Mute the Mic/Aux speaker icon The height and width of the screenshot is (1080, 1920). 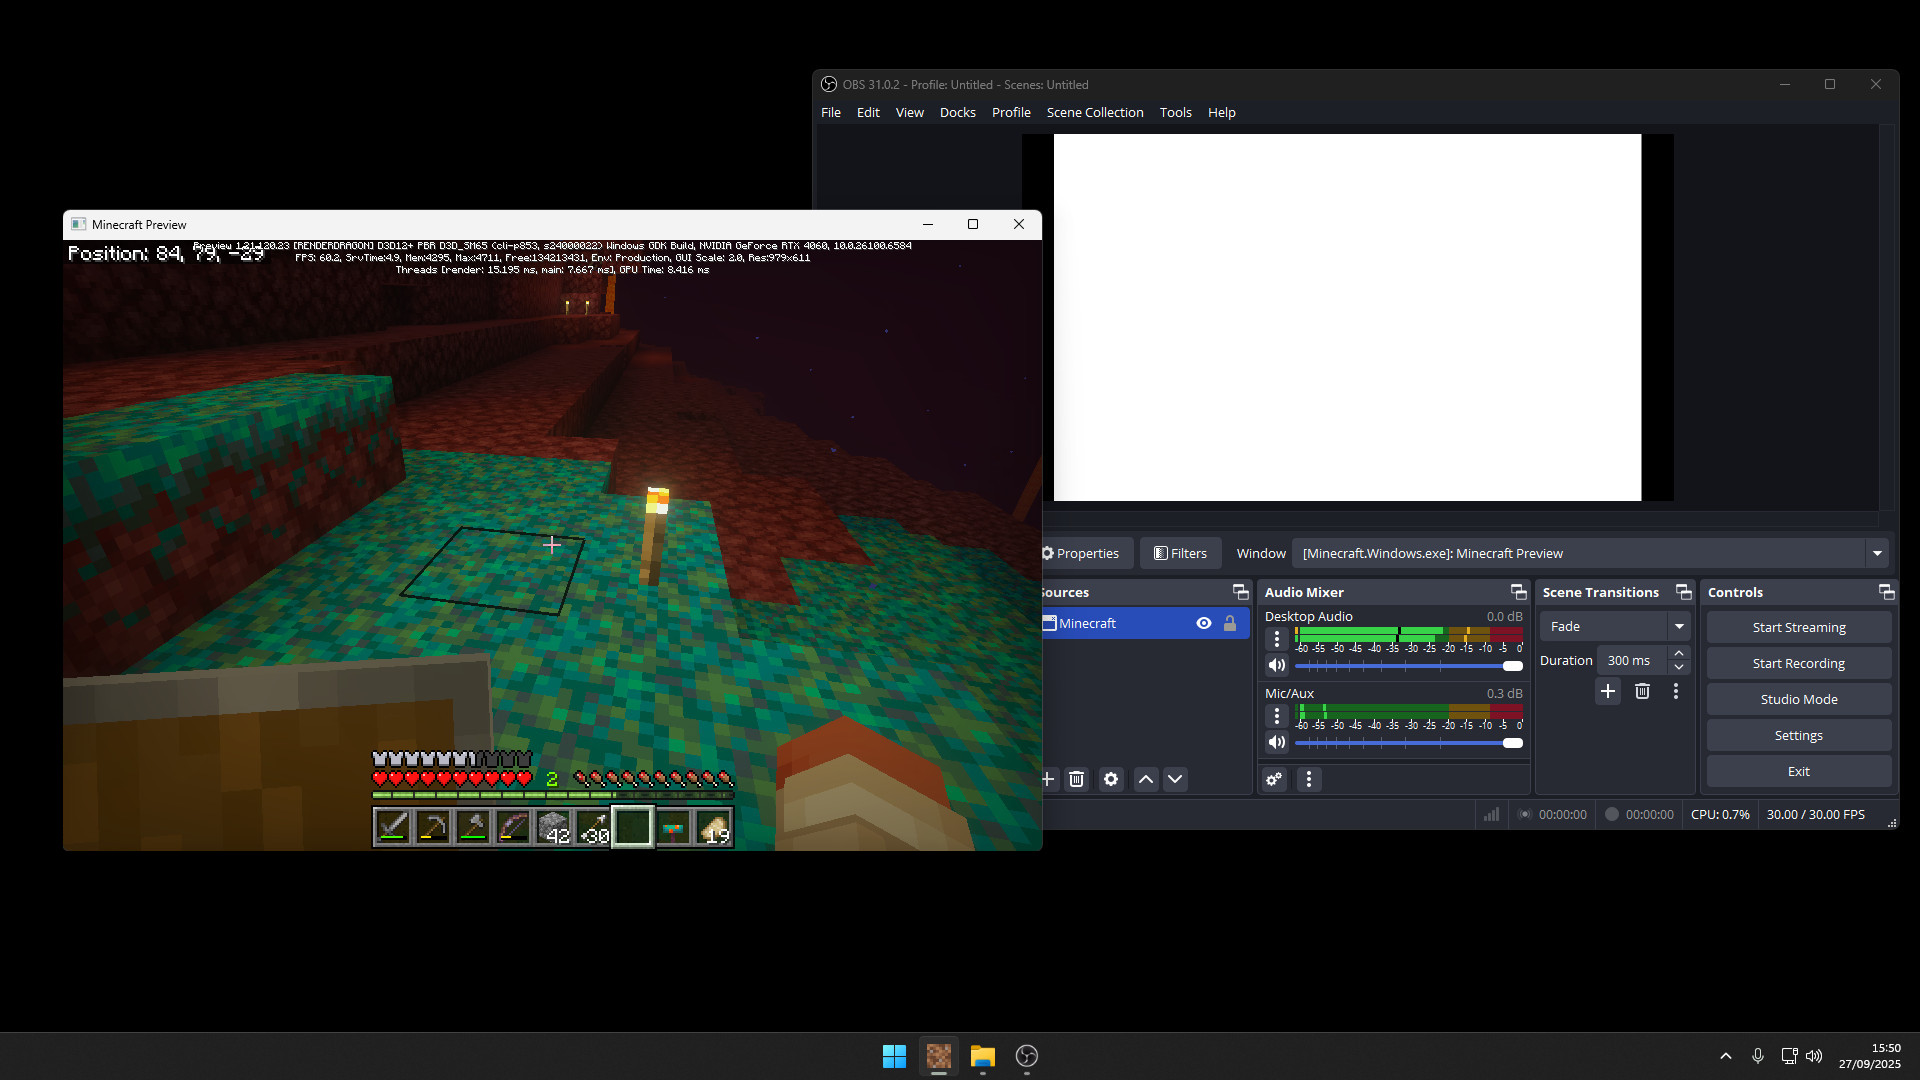point(1277,743)
